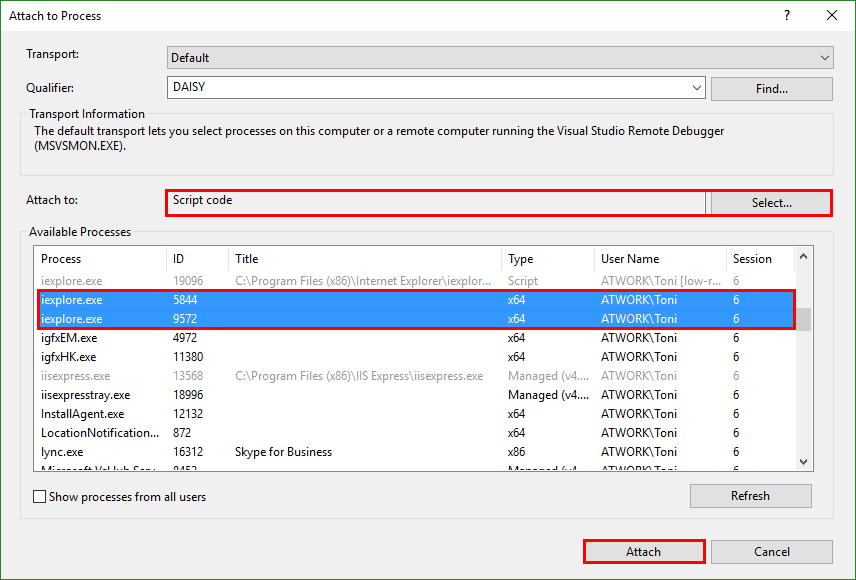Click the Qualifier text field DAISY
This screenshot has height=580, width=856.
coord(430,88)
